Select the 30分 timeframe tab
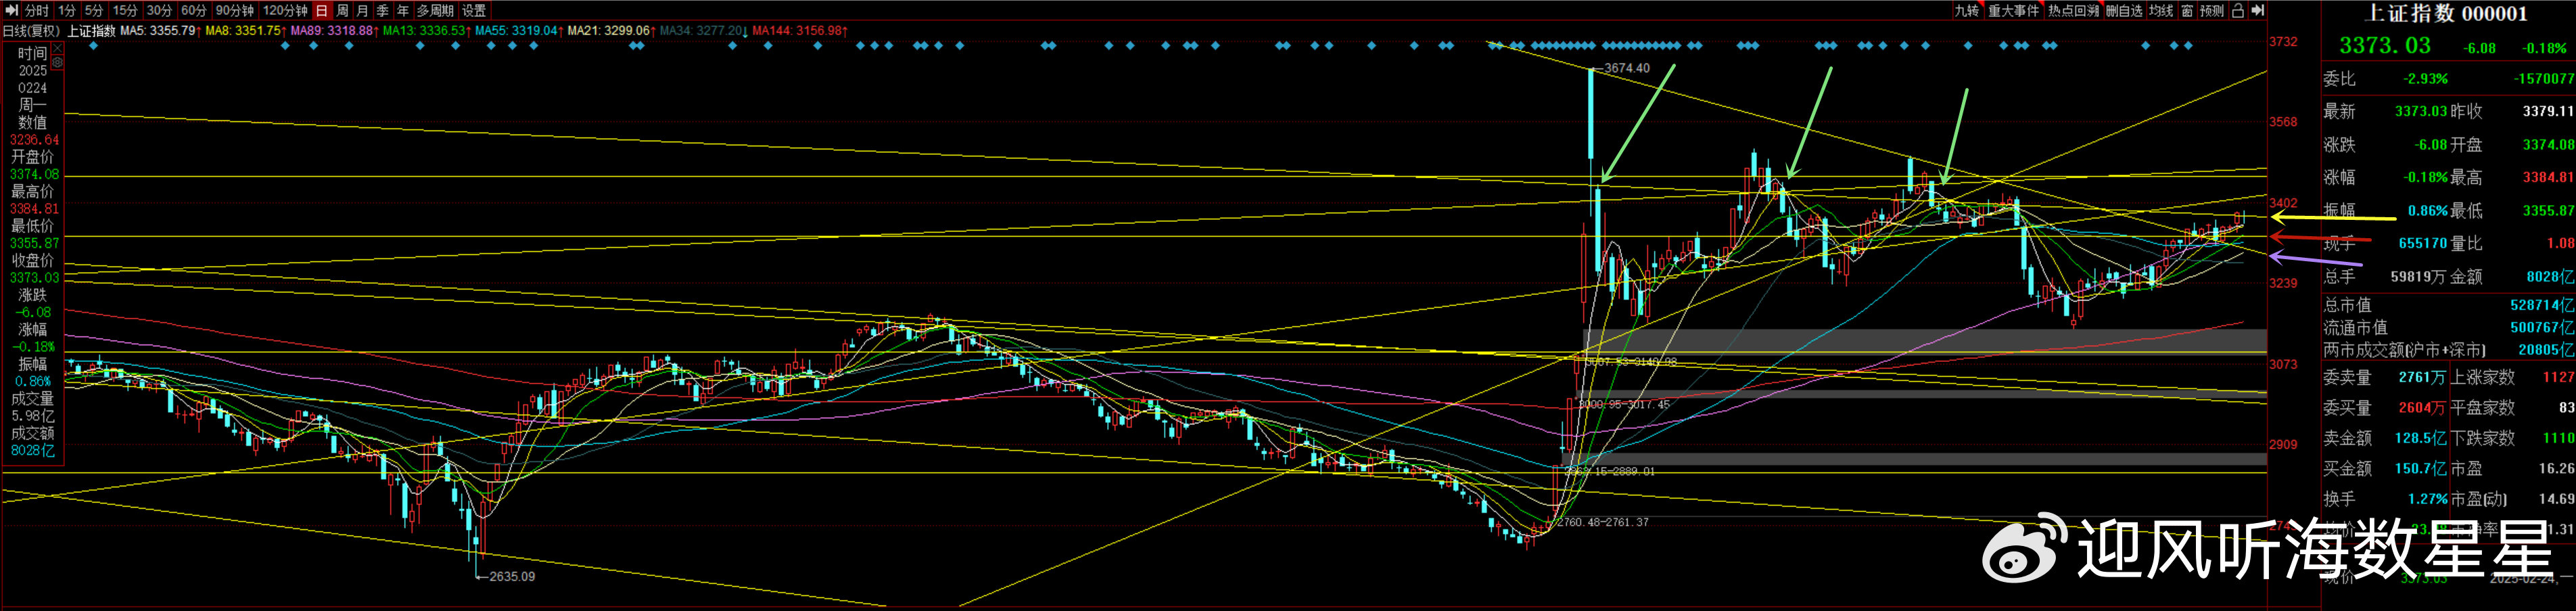Image resolution: width=2576 pixels, height=611 pixels. coord(159,10)
